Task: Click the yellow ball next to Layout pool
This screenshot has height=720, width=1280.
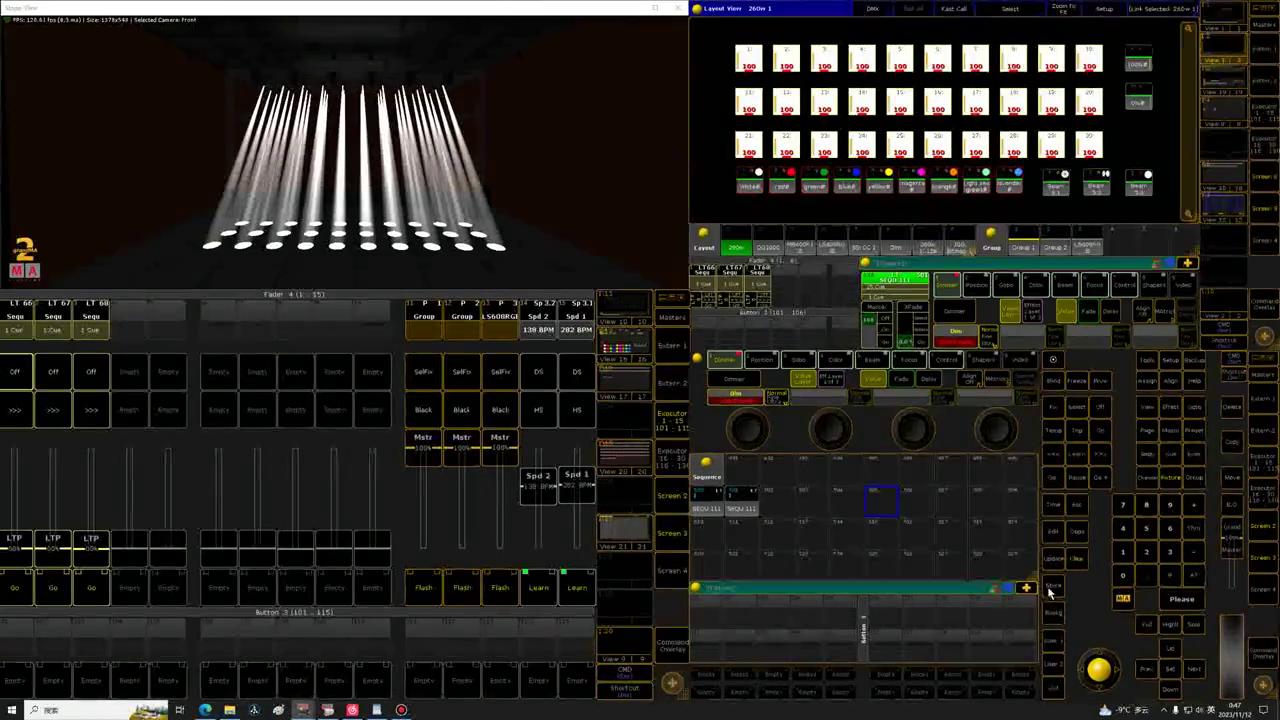Action: click(704, 233)
